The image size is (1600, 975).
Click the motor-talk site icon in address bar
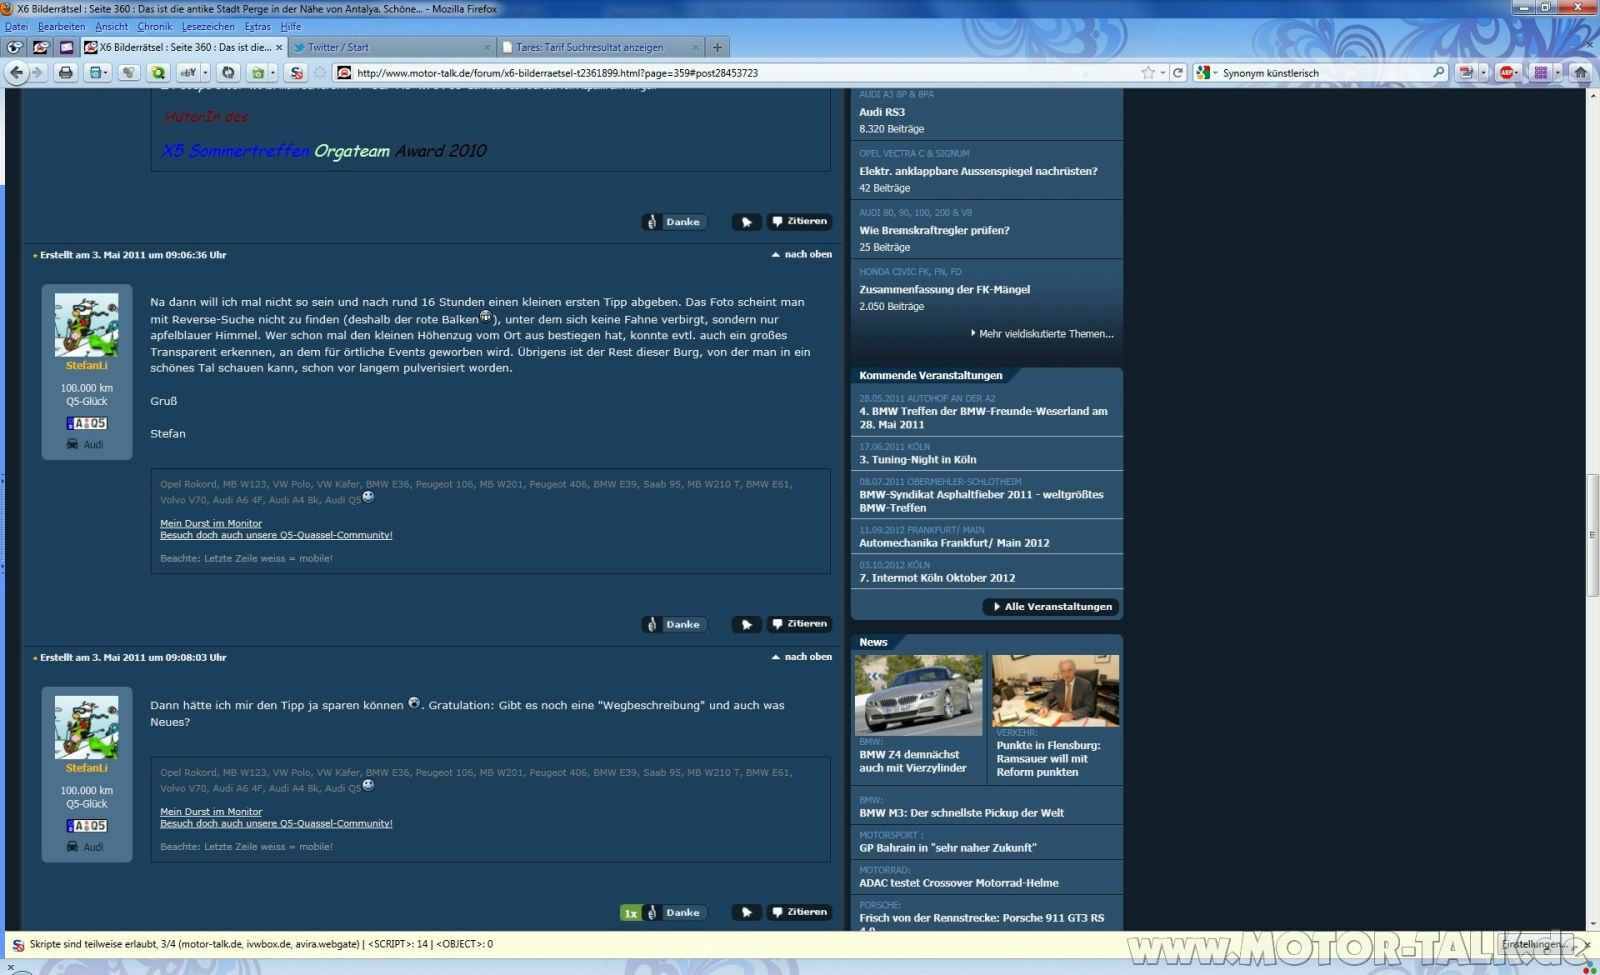[x=344, y=73]
